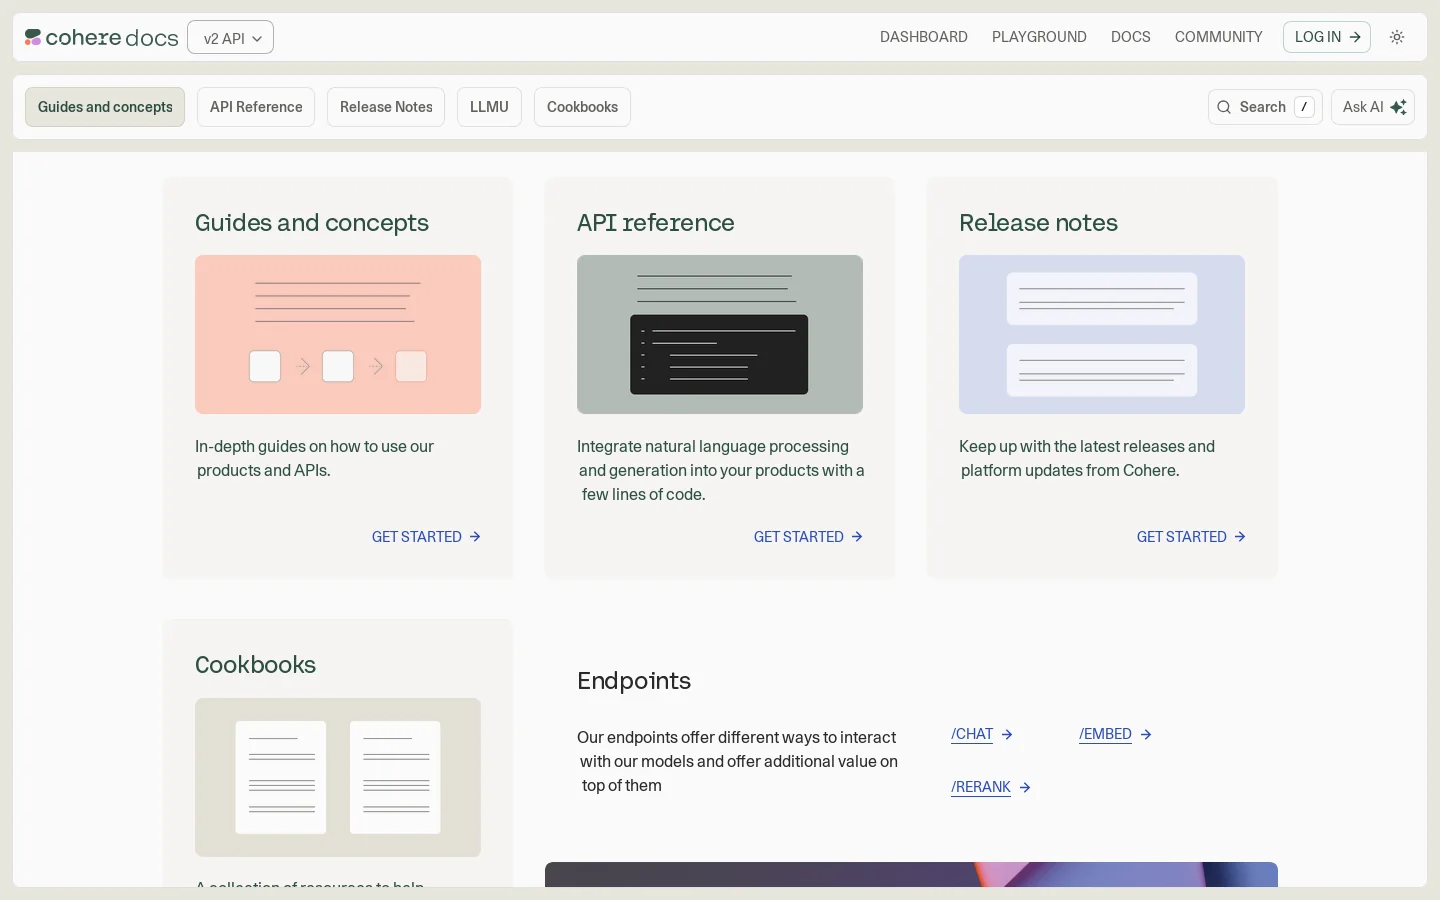Viewport: 1440px width, 900px height.
Task: Click the API reference card heading
Action: (656, 223)
